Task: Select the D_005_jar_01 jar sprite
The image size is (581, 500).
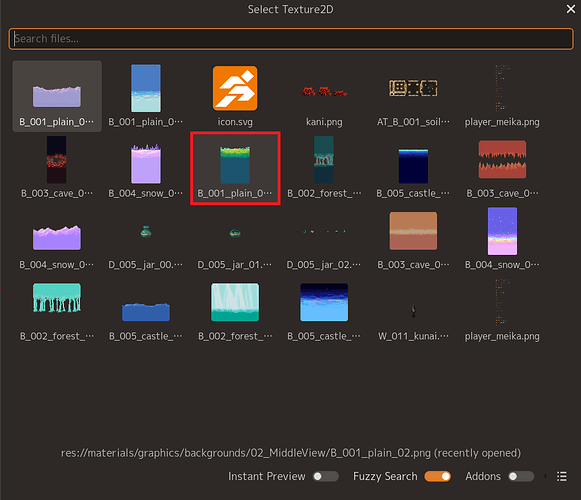Action: [x=235, y=239]
